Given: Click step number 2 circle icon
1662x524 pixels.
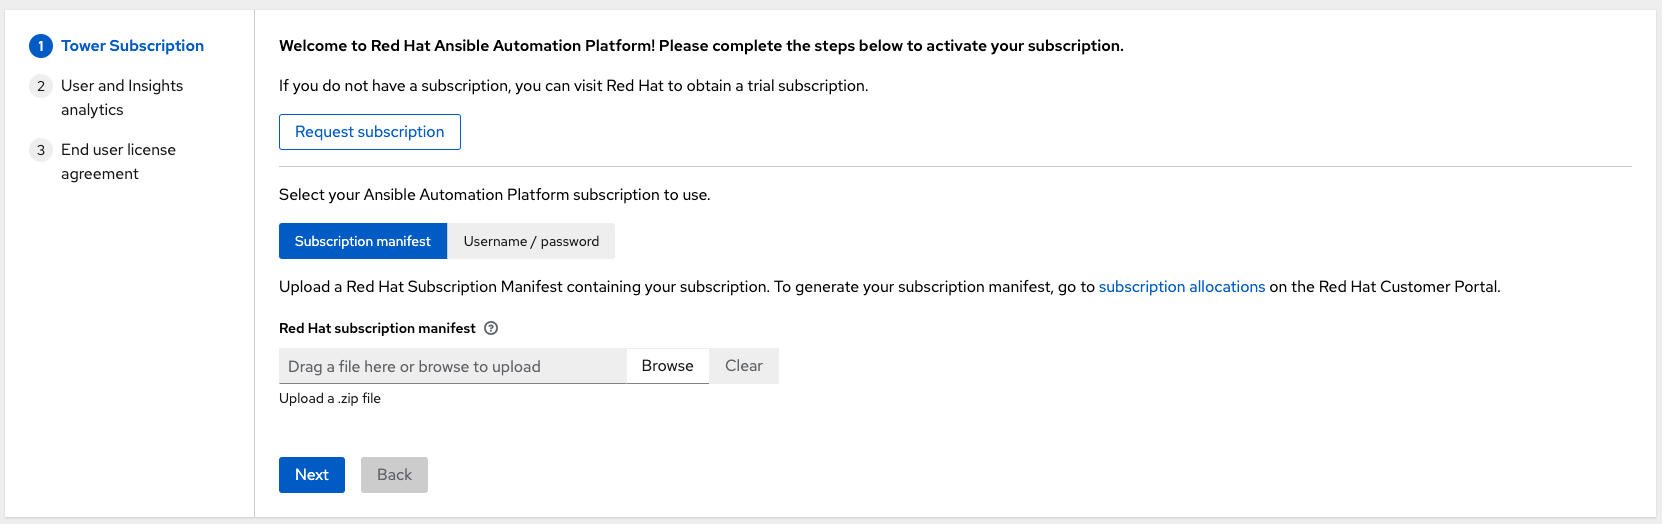Looking at the screenshot, I should tap(41, 86).
